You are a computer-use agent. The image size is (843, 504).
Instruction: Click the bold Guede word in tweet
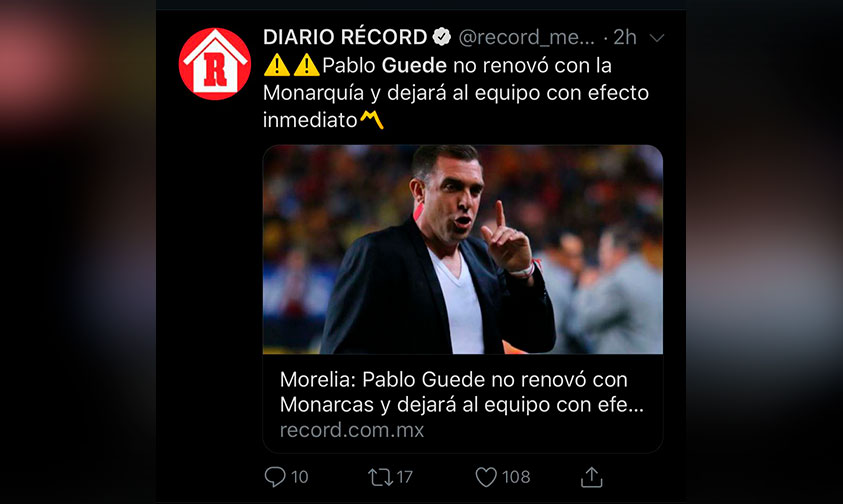click(414, 66)
